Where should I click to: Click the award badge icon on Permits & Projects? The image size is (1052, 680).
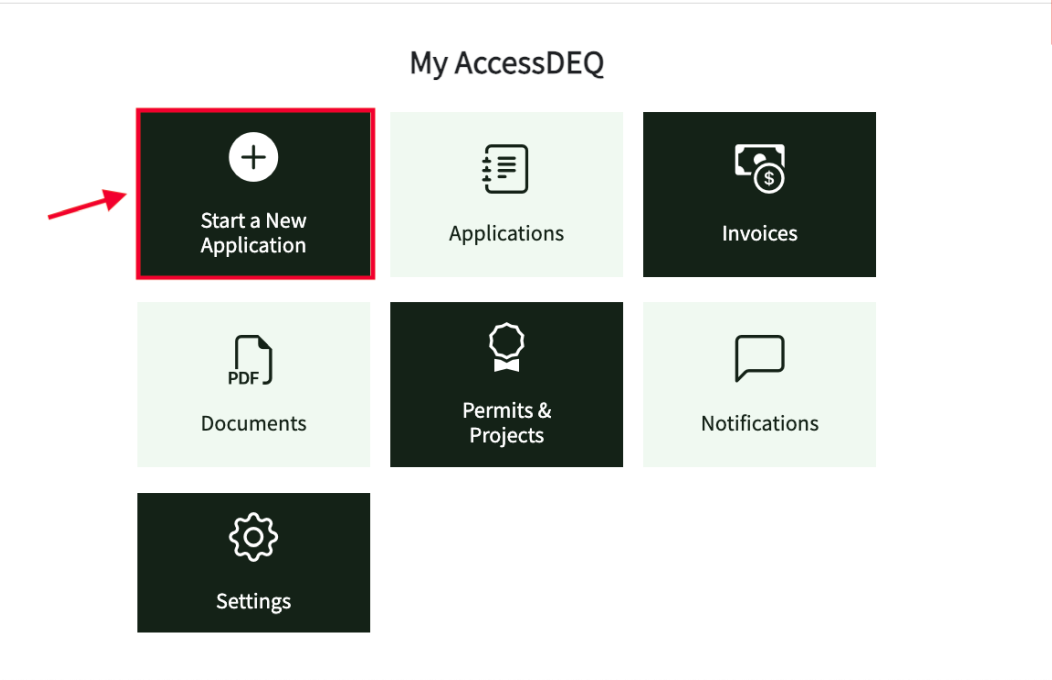[x=506, y=347]
